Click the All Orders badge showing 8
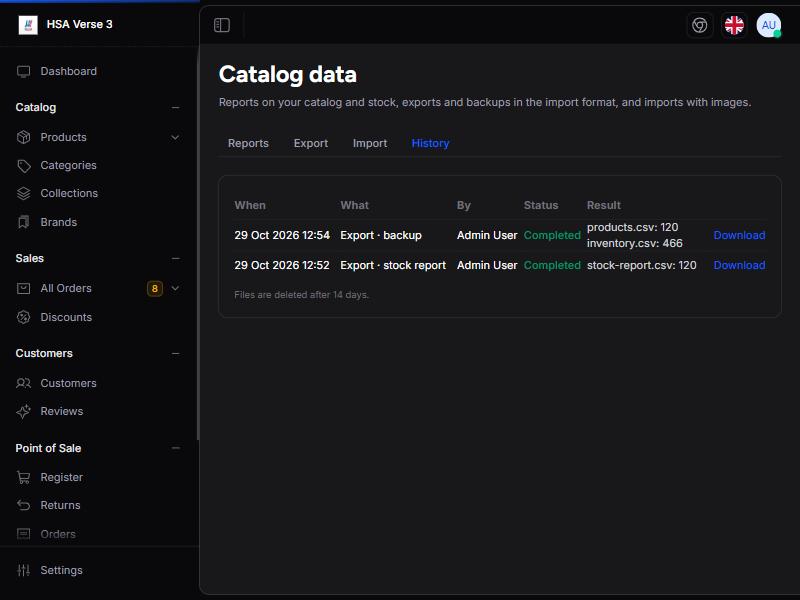This screenshot has height=600, width=800. point(155,289)
